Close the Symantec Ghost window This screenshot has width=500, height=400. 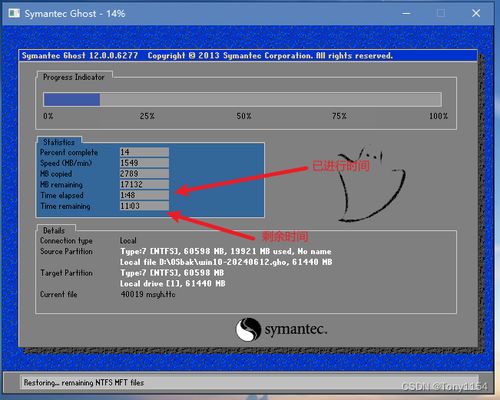tap(476, 13)
